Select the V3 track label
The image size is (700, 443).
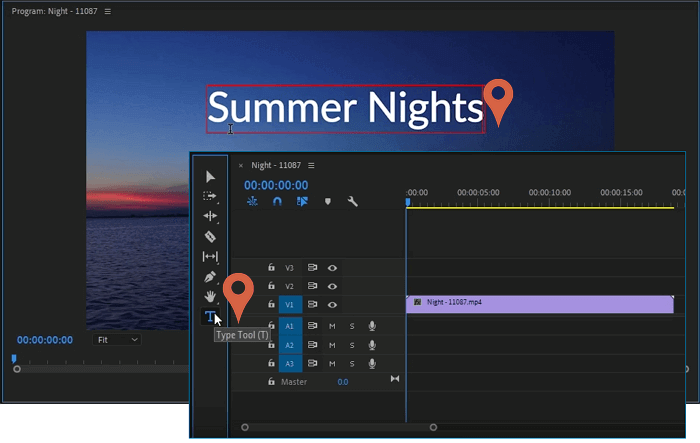click(289, 268)
